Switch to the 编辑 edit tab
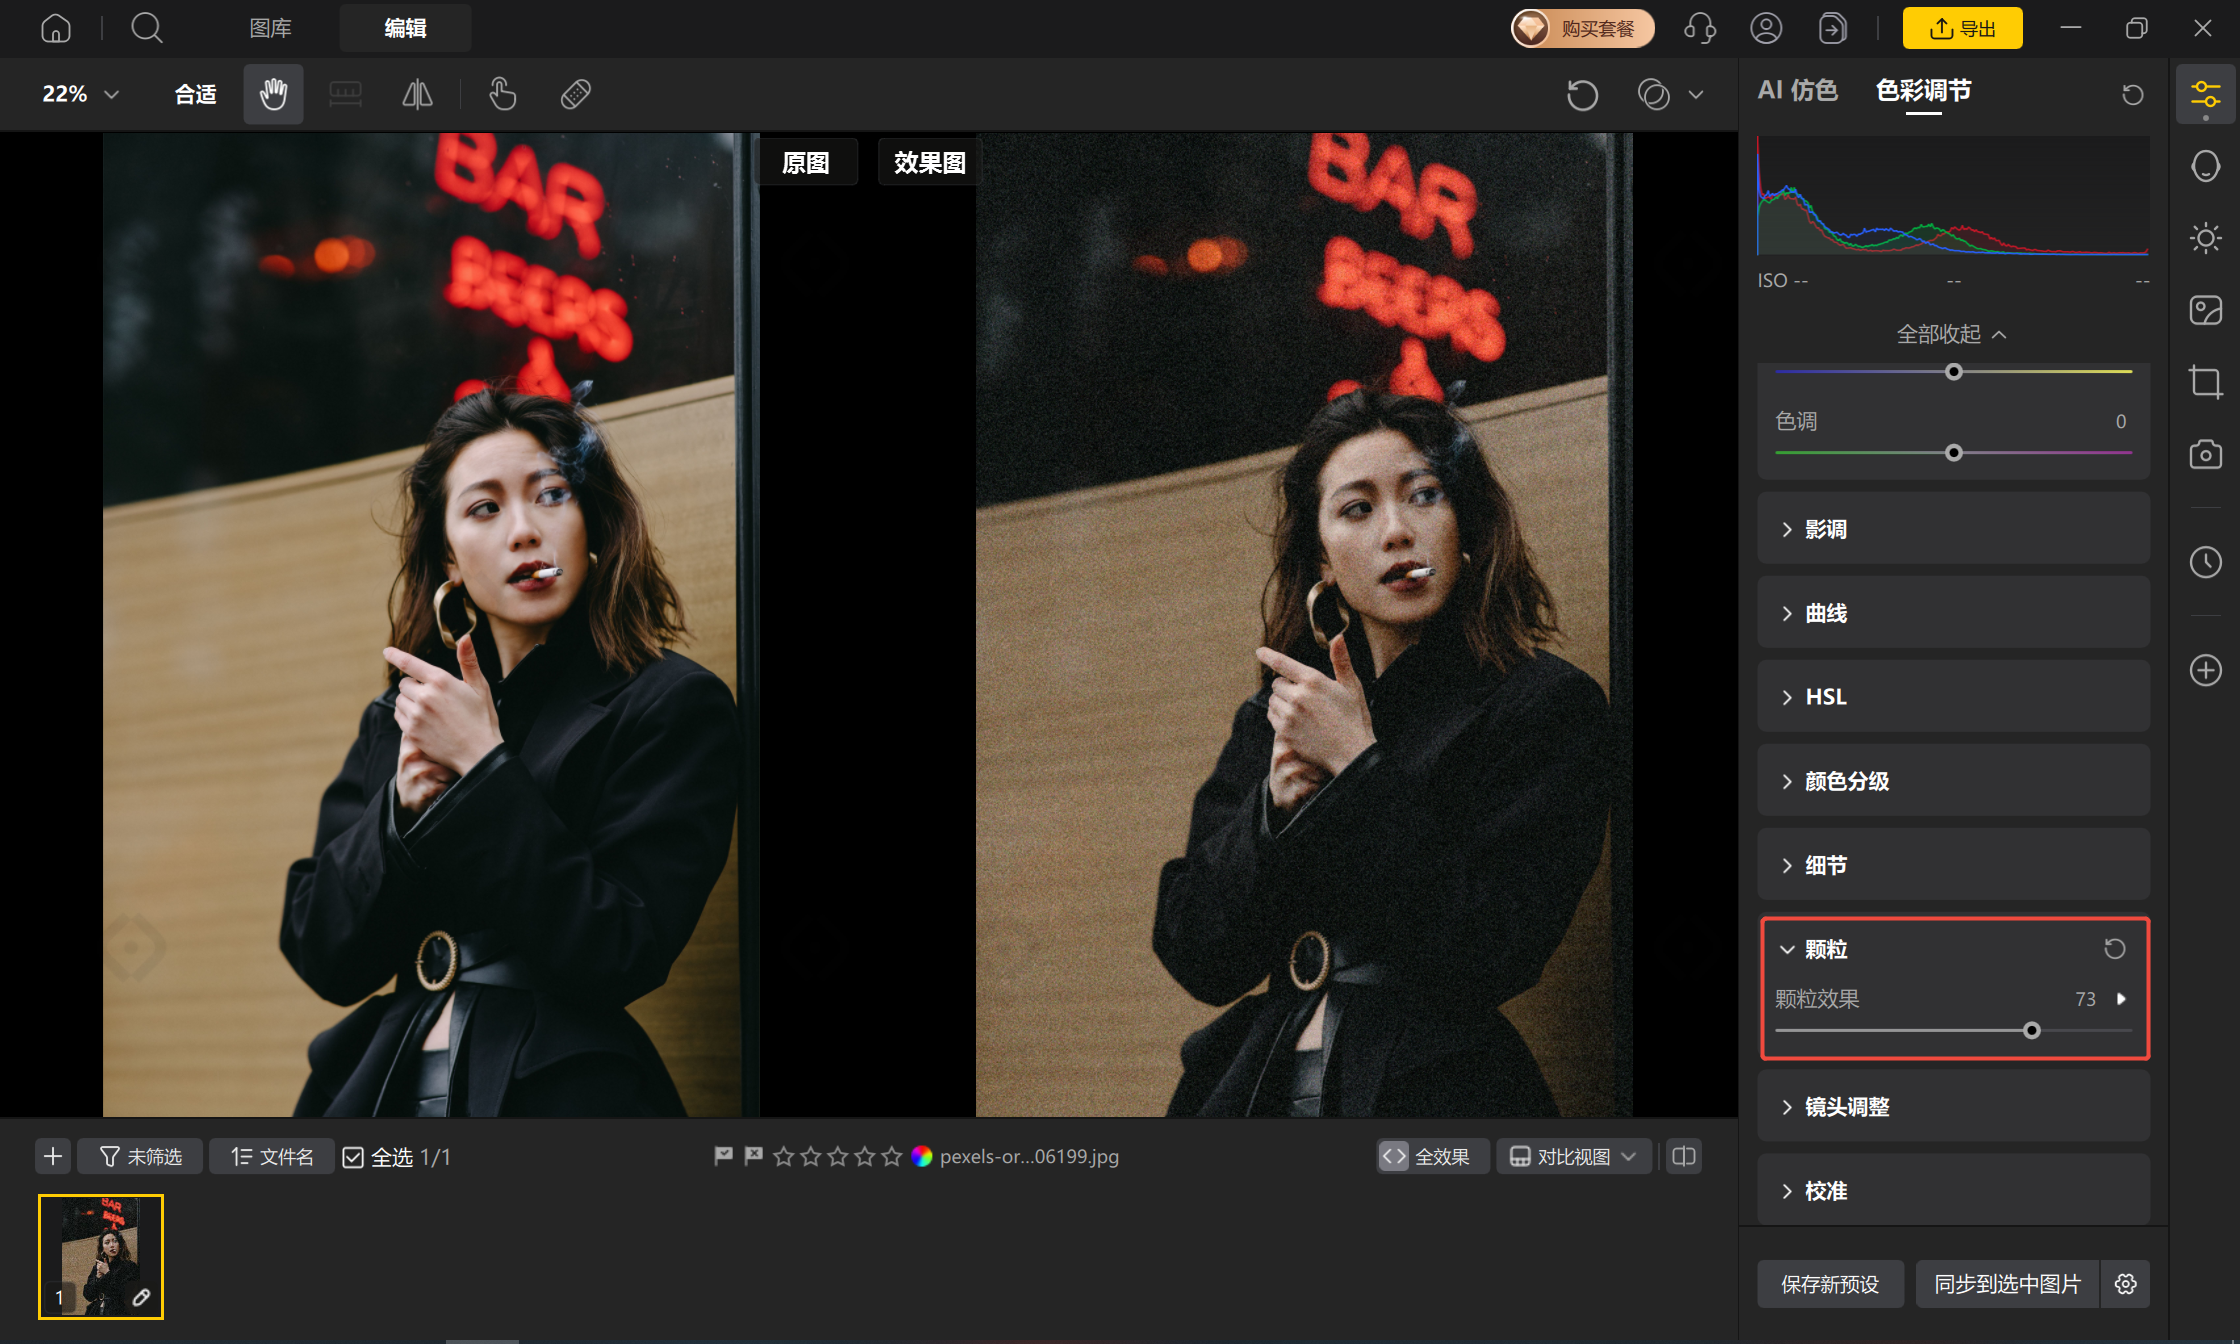 (x=405, y=28)
